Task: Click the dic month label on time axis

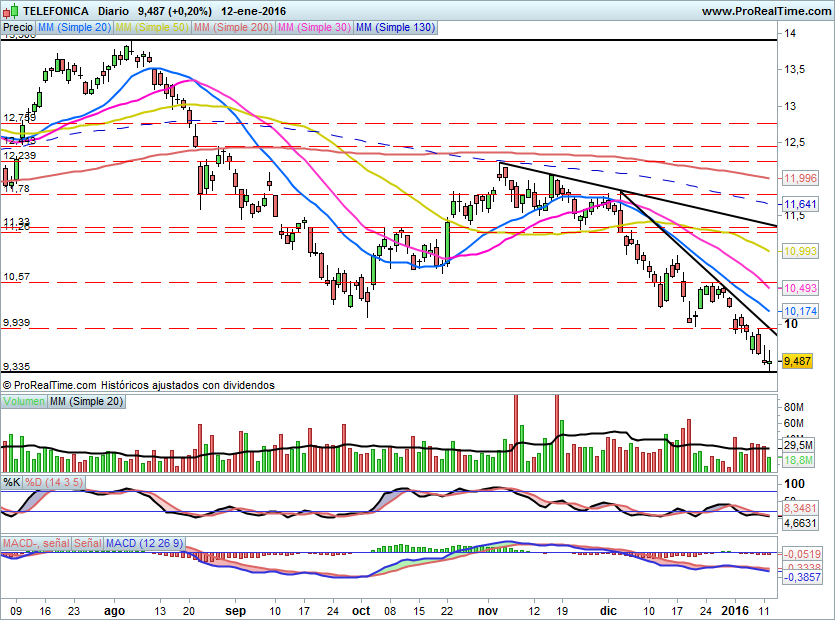Action: tap(608, 611)
